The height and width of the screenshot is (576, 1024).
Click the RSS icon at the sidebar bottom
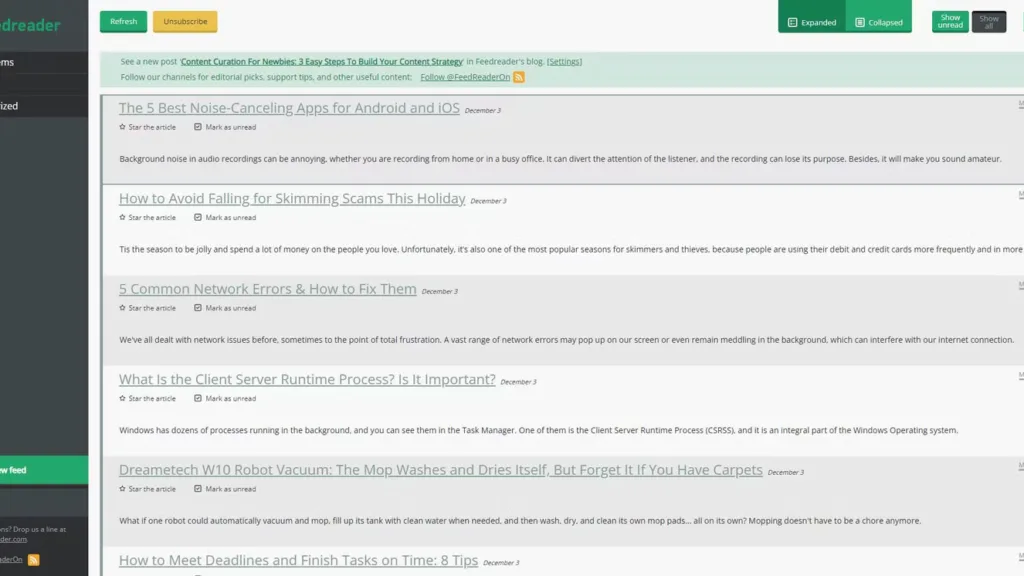point(34,560)
